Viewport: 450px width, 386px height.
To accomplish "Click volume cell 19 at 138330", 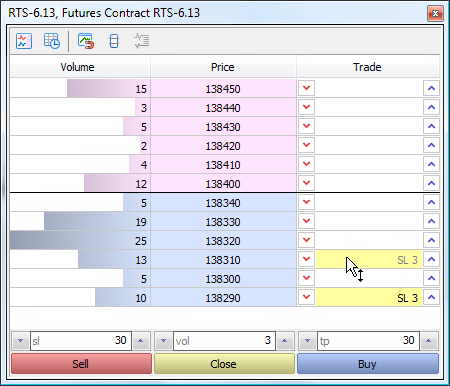I will click(x=80, y=222).
